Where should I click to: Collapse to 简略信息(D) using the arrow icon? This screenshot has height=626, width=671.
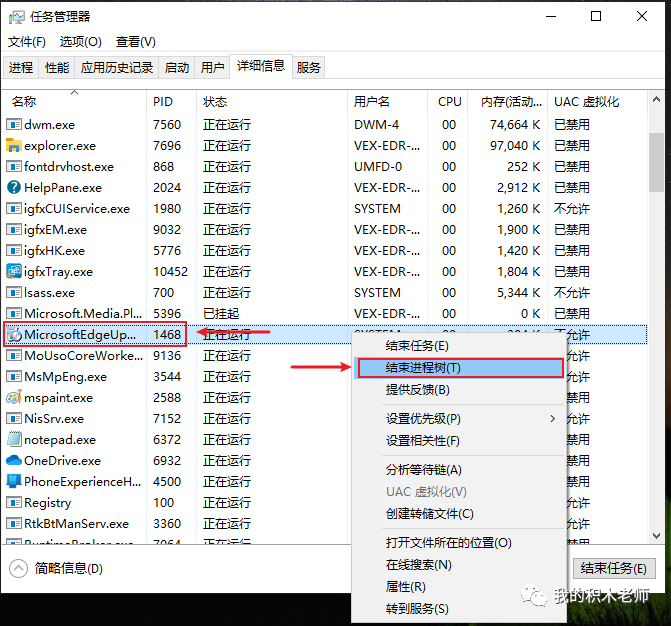(x=18, y=569)
